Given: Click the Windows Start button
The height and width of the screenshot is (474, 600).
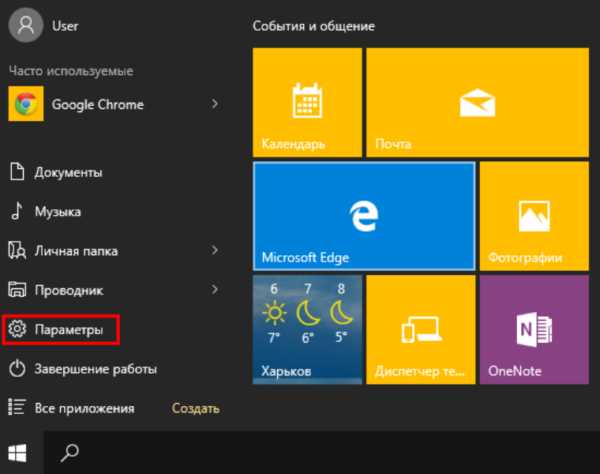Looking at the screenshot, I should (x=18, y=453).
